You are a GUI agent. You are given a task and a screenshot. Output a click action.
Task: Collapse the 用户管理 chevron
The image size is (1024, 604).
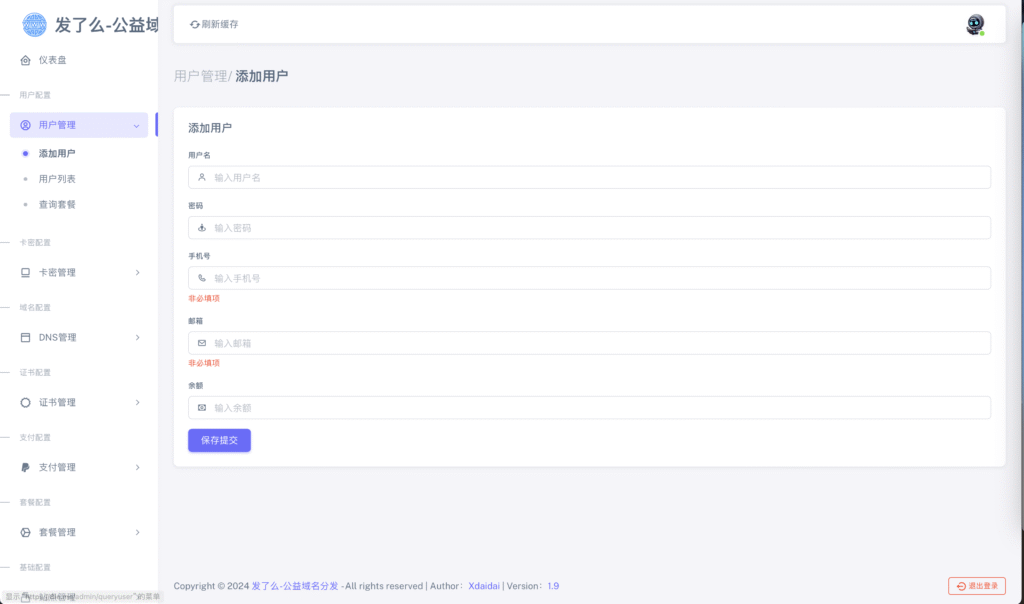click(x=136, y=125)
